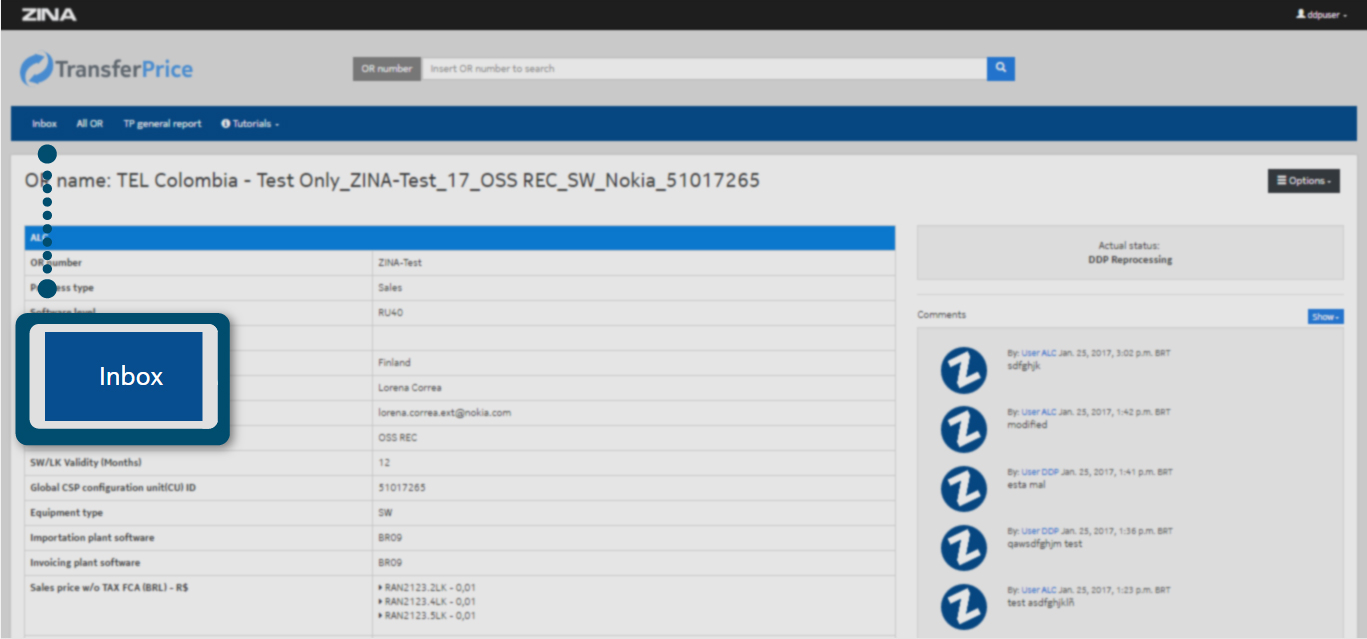Click the avatar beside comment 'modified'
1367x639 pixels.
pyautogui.click(x=963, y=429)
